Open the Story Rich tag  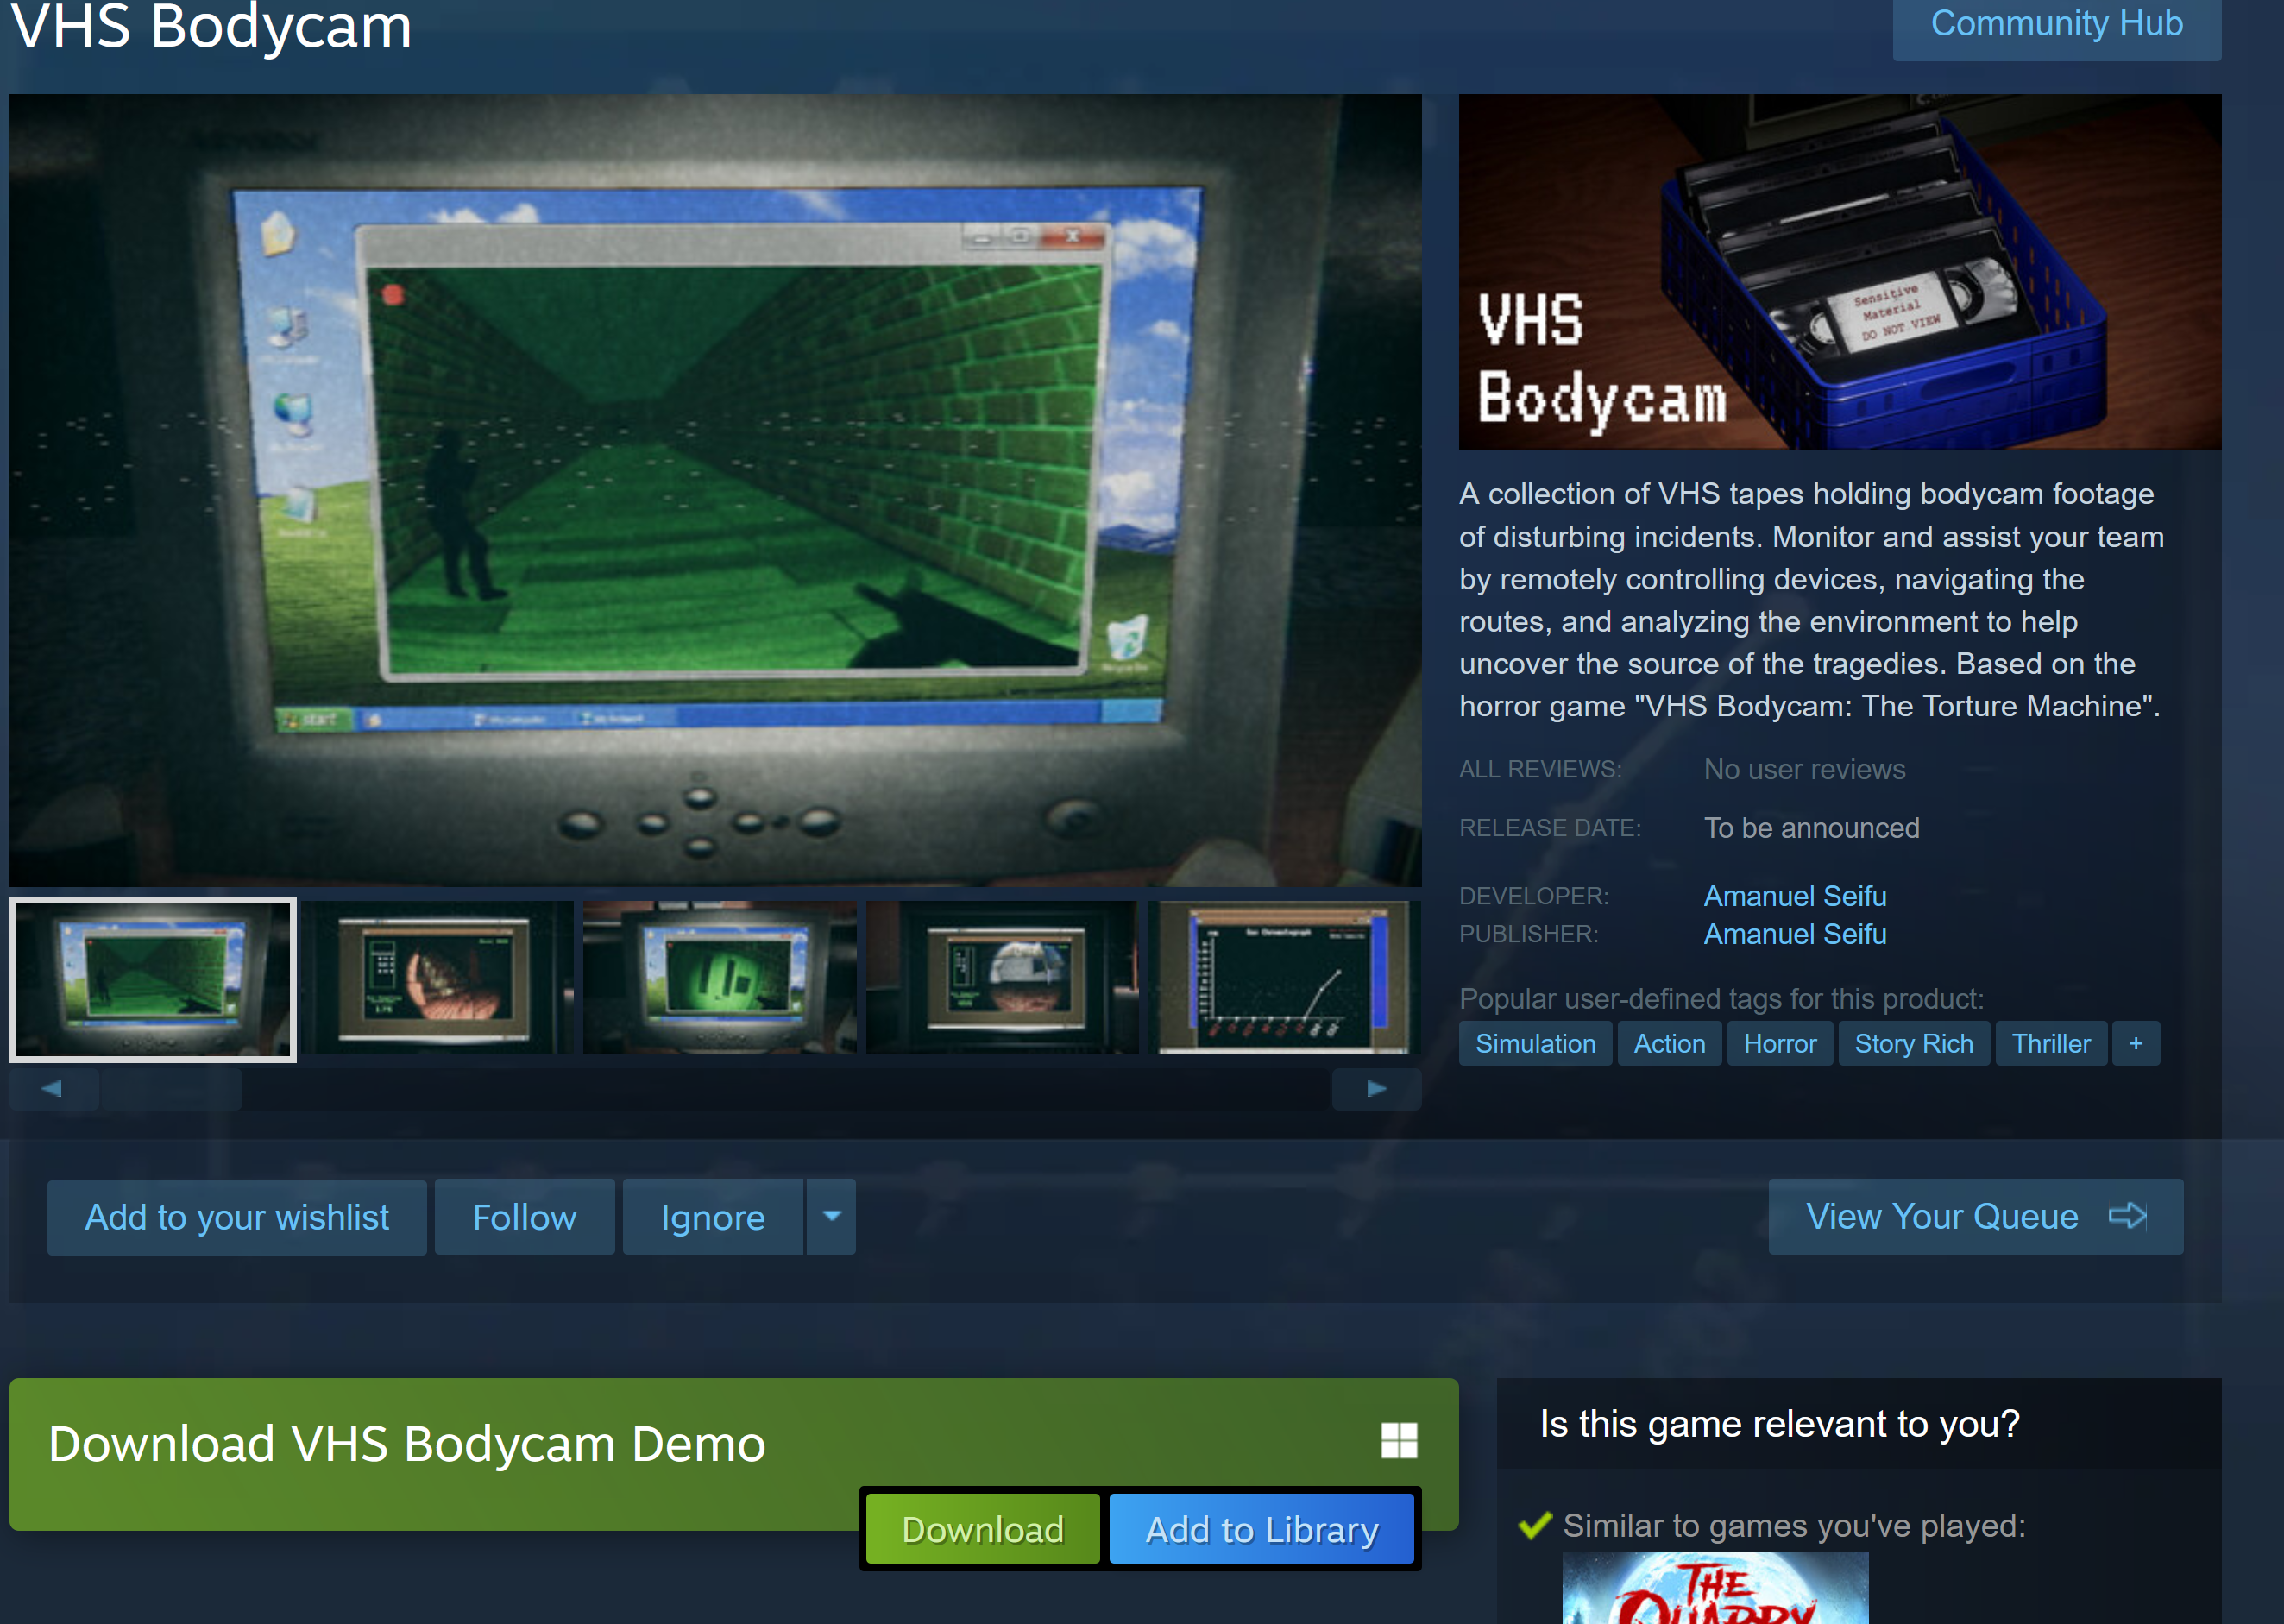point(1913,1043)
